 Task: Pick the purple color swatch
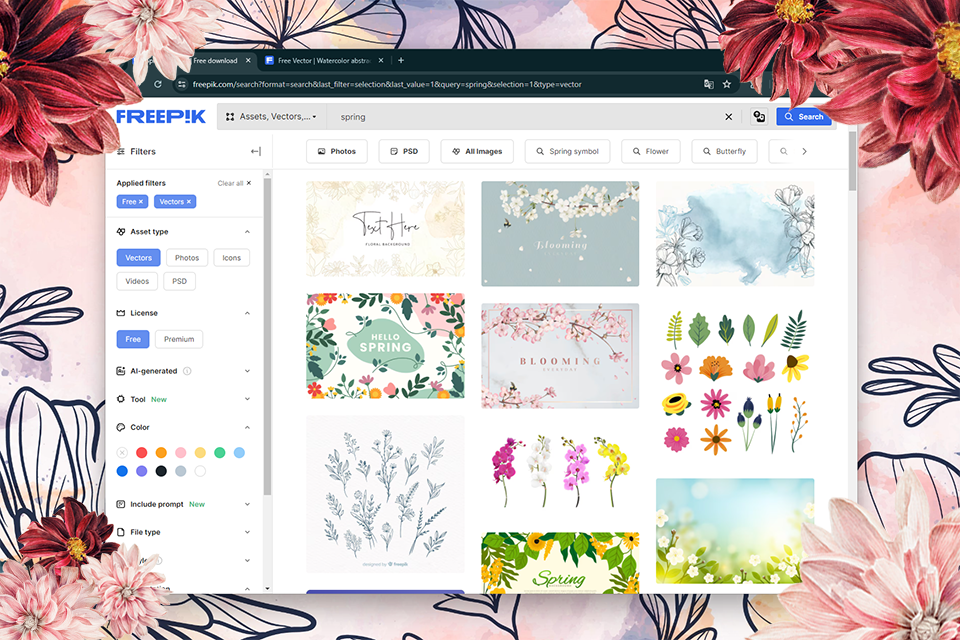coord(141,471)
